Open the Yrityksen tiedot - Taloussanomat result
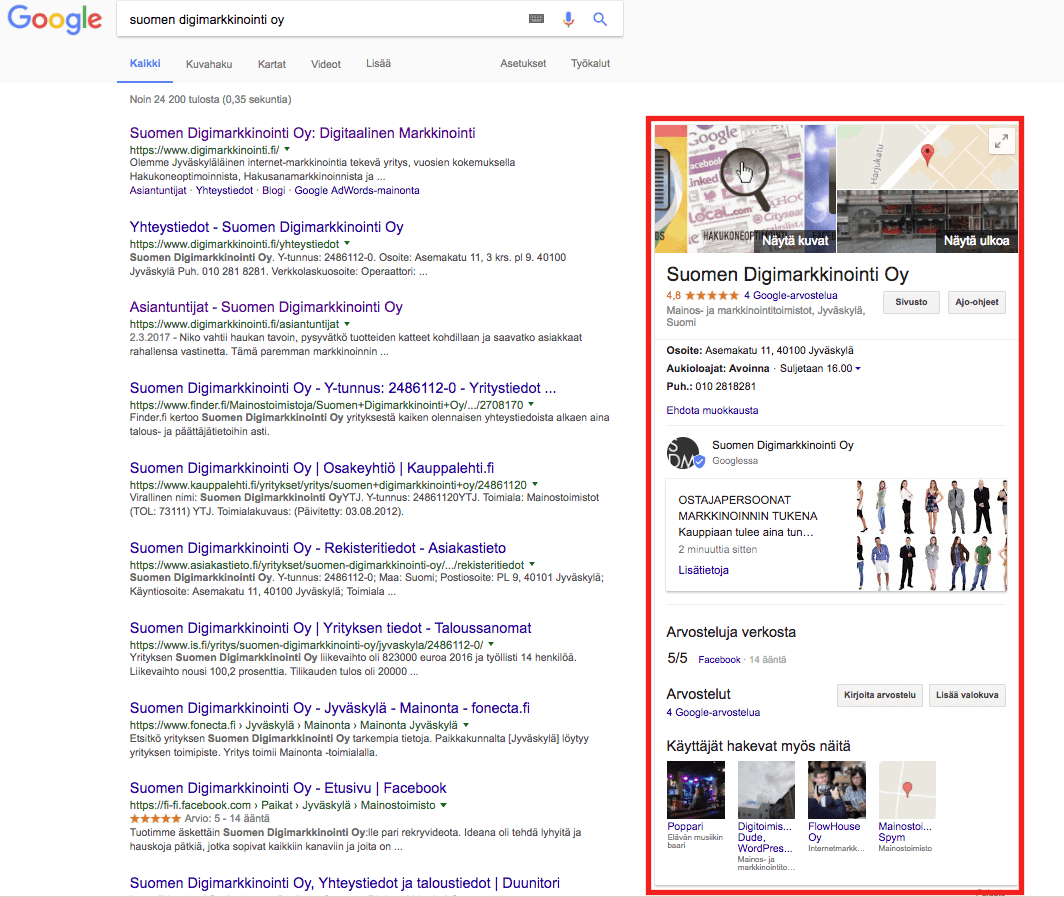The width and height of the screenshot is (1064, 897). point(330,628)
